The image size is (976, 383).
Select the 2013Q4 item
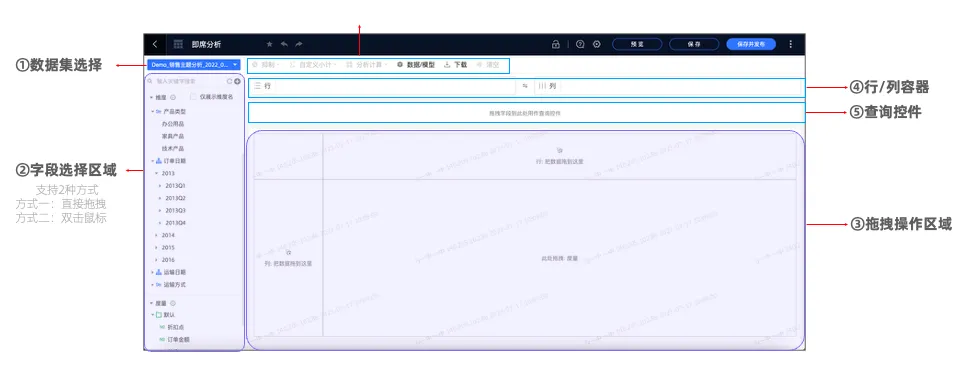pyautogui.click(x=176, y=223)
